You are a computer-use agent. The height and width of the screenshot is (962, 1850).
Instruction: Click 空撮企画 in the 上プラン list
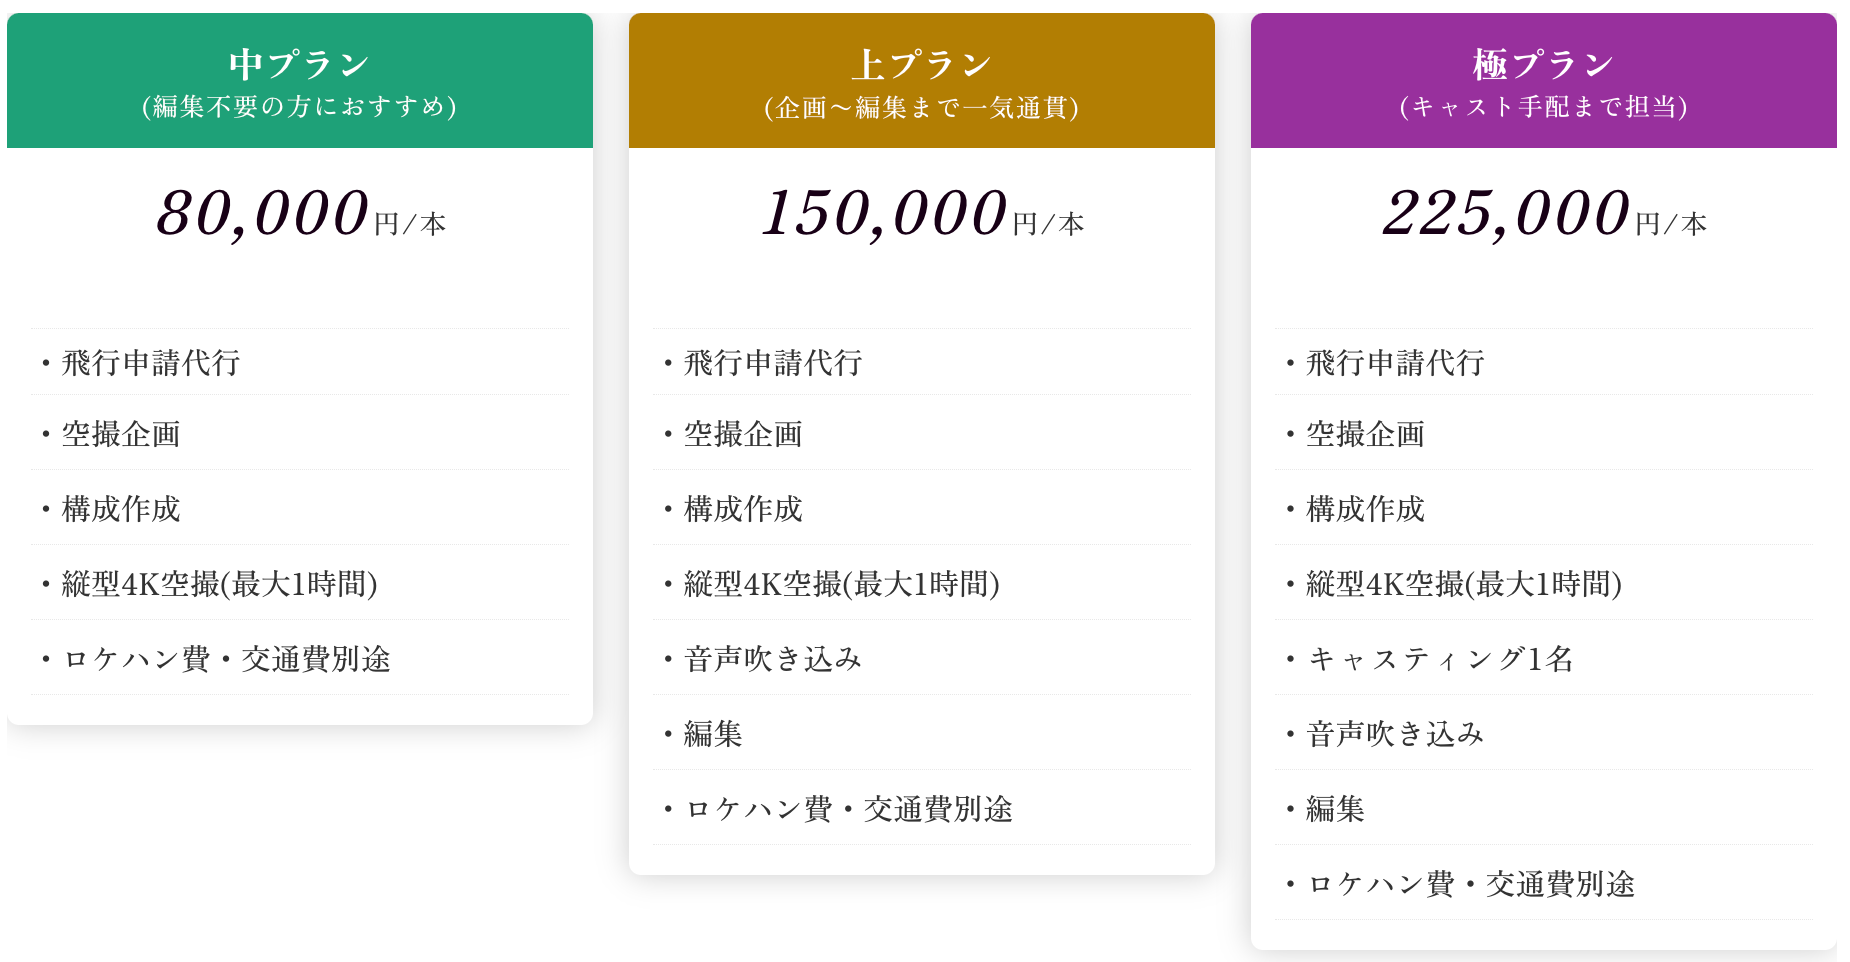(743, 434)
